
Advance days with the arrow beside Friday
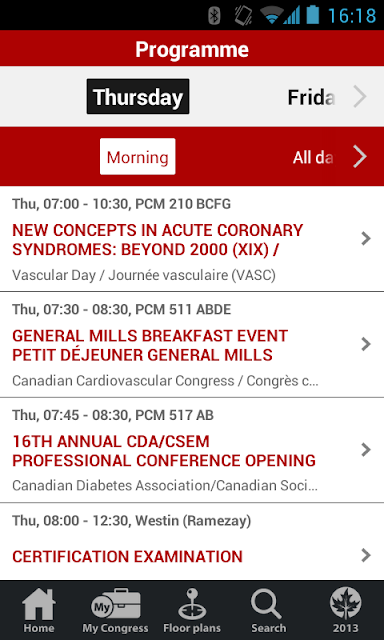tap(360, 97)
